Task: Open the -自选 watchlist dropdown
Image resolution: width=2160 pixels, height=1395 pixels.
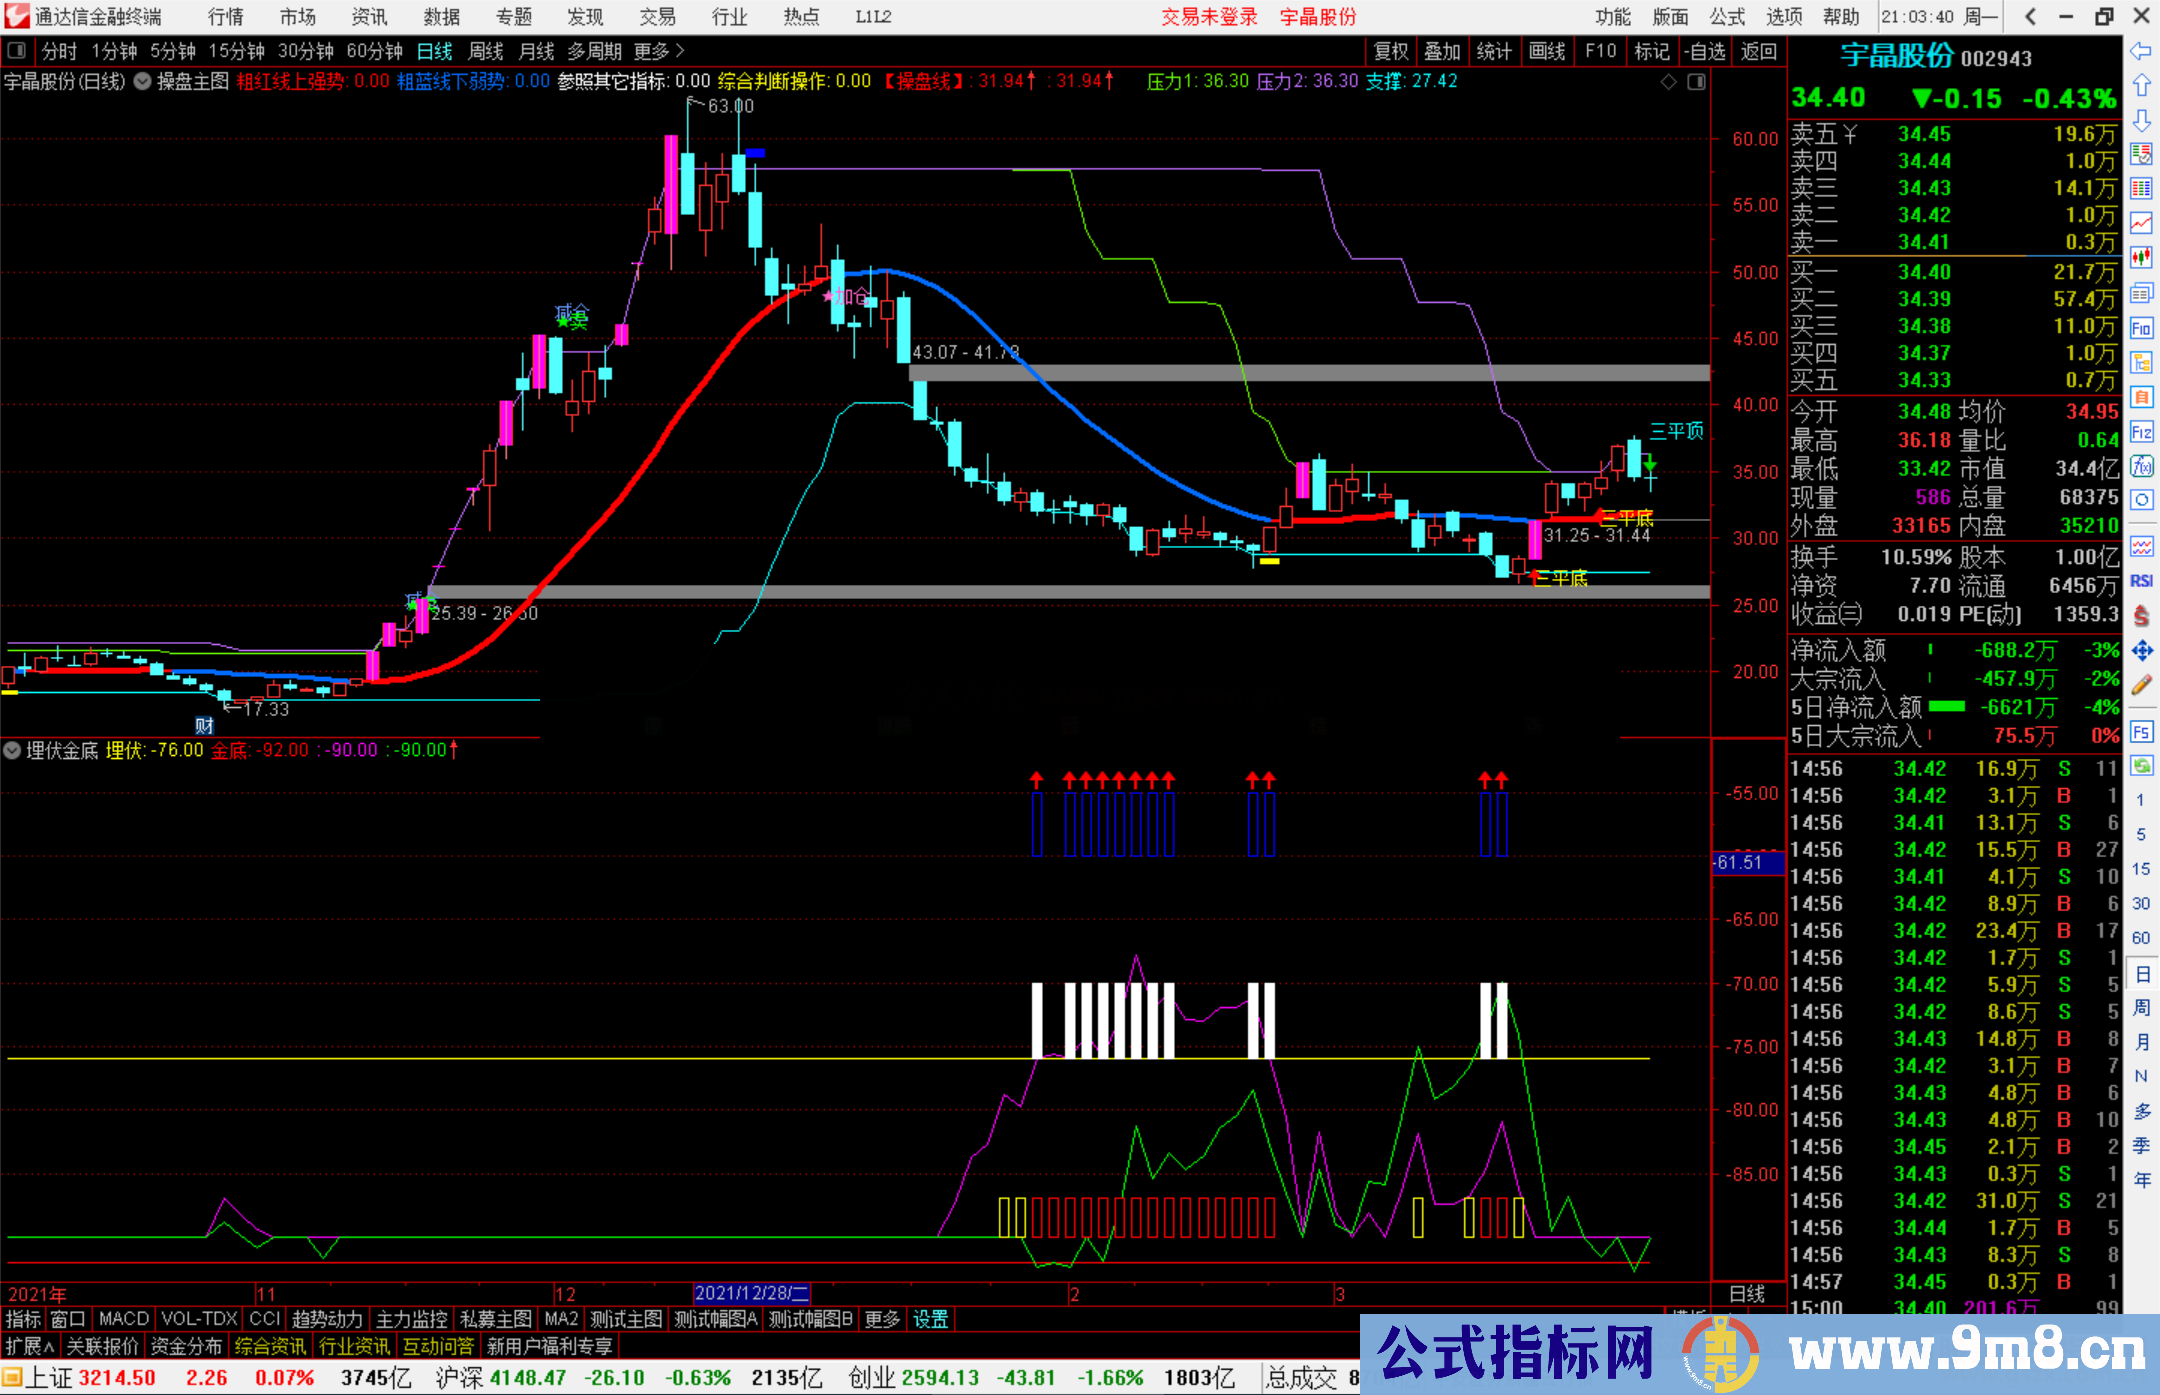Action: pyautogui.click(x=1704, y=51)
